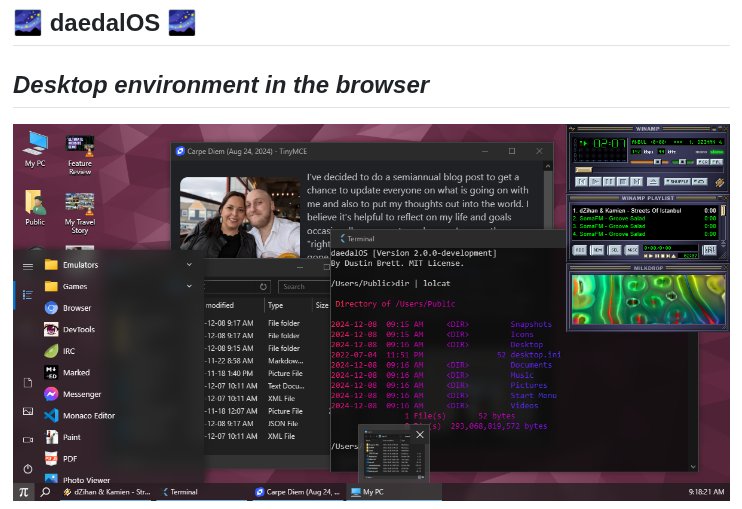Viewport: 742px width, 509px height.
Task: Click the Winamp lightning bolt logo icon
Action: click(719, 183)
